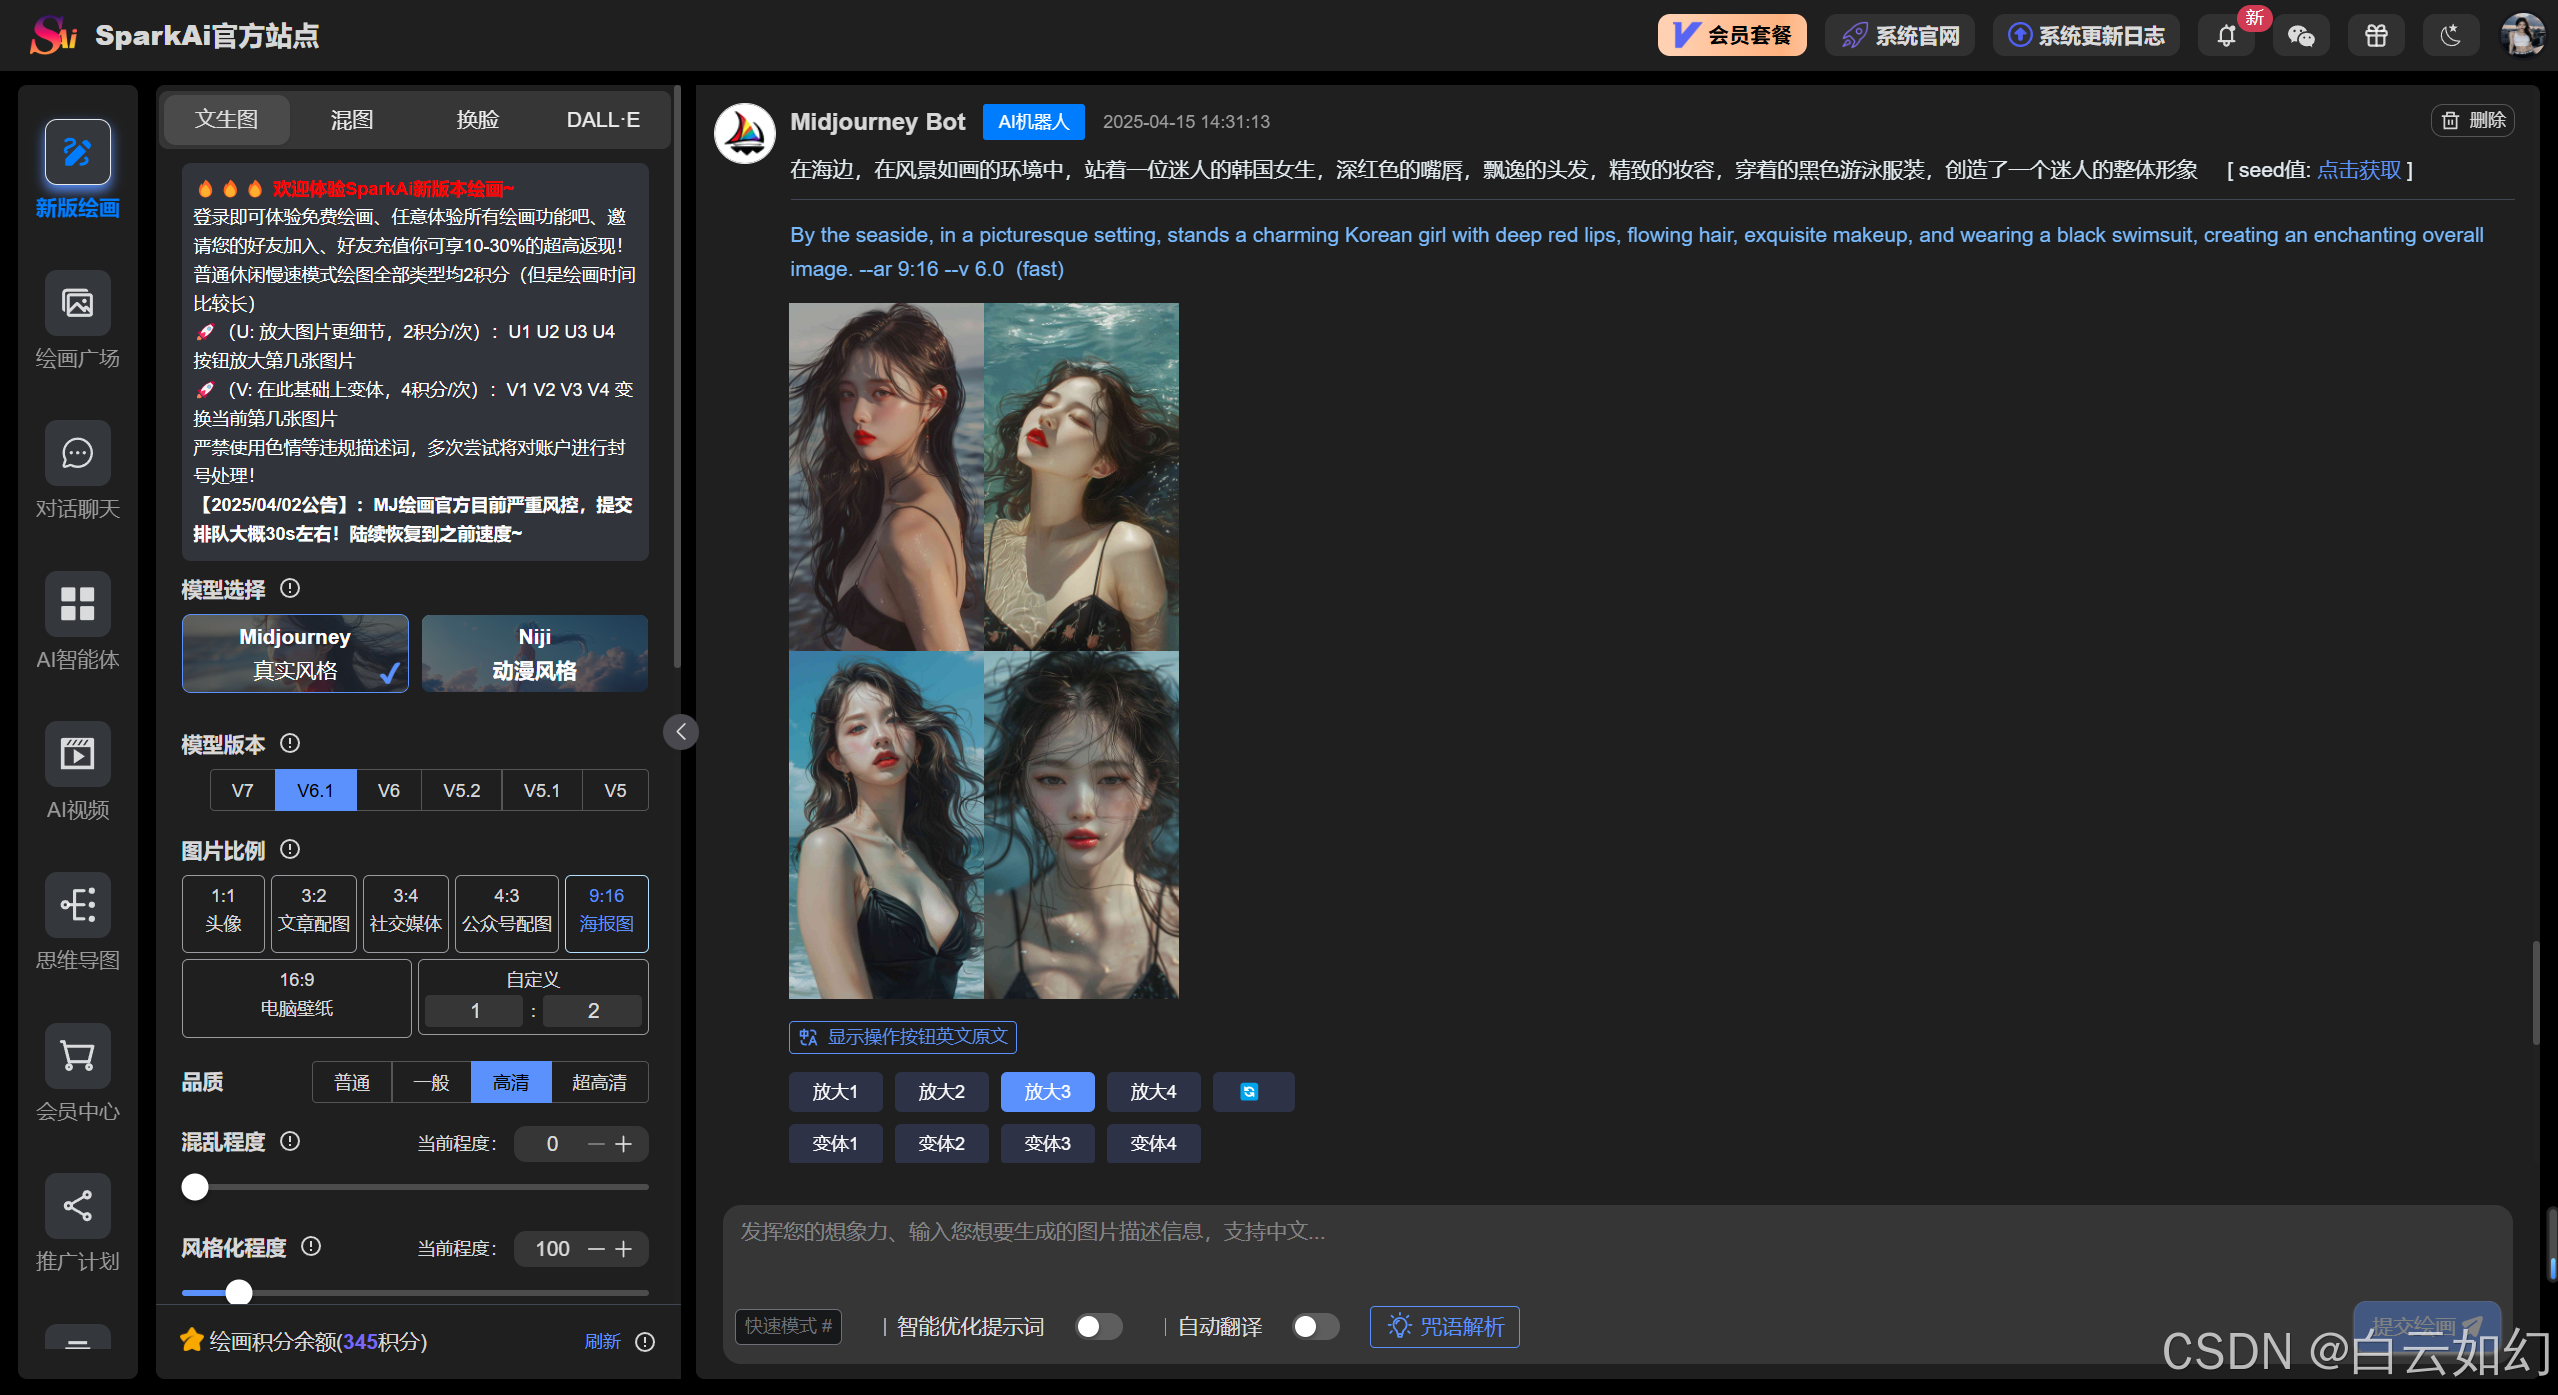The width and height of the screenshot is (2558, 1395).
Task: Click the 放大1 upscale button
Action: 835,1092
